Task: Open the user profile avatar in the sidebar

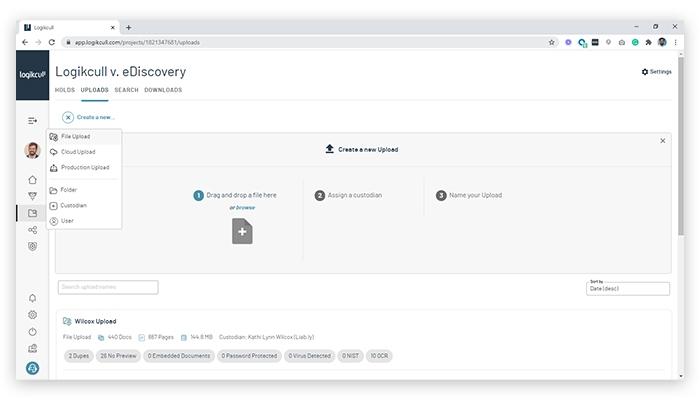Action: pyautogui.click(x=32, y=150)
